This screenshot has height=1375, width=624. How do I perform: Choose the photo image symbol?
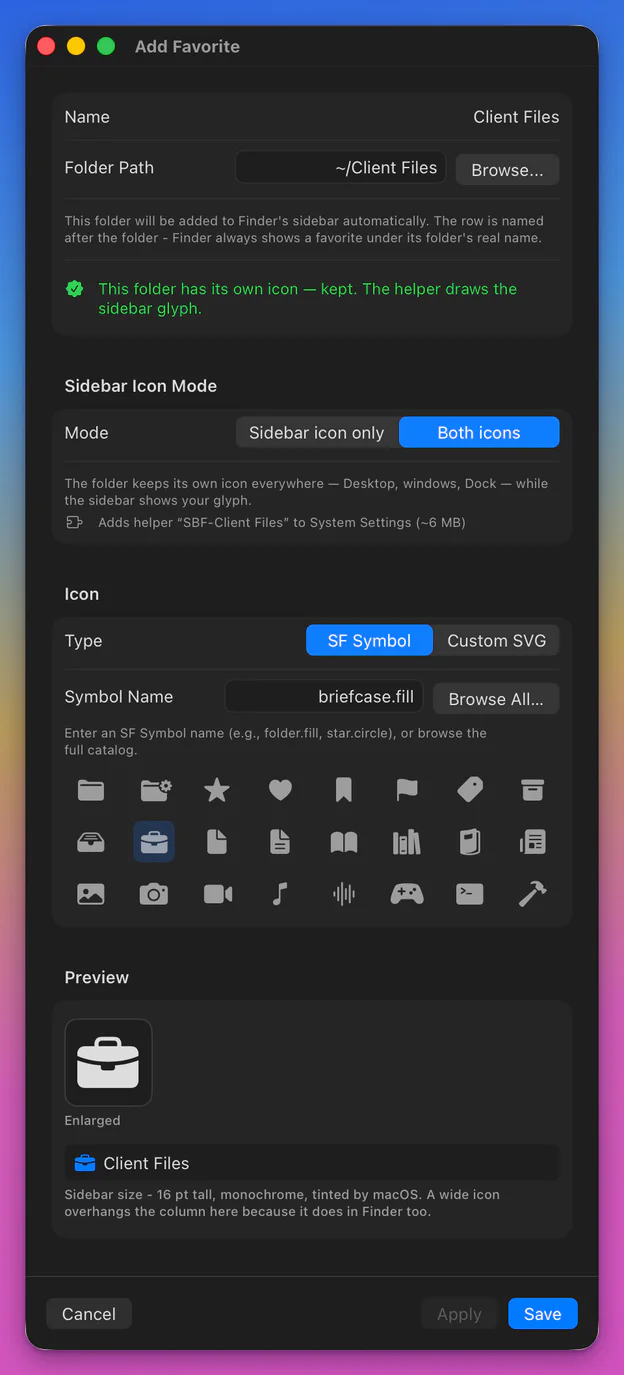point(91,894)
